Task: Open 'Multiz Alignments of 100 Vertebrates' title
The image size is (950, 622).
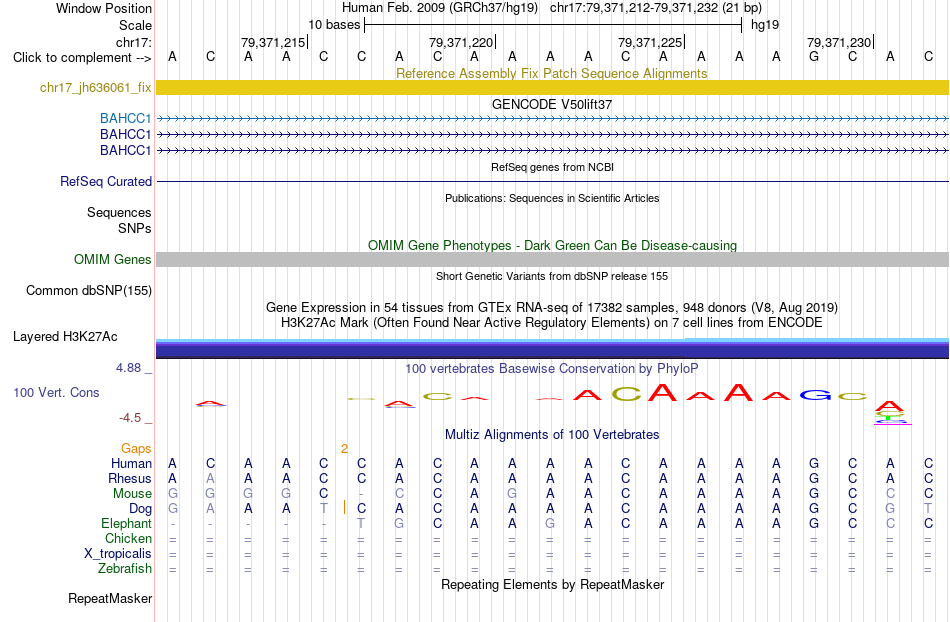Action: (552, 435)
